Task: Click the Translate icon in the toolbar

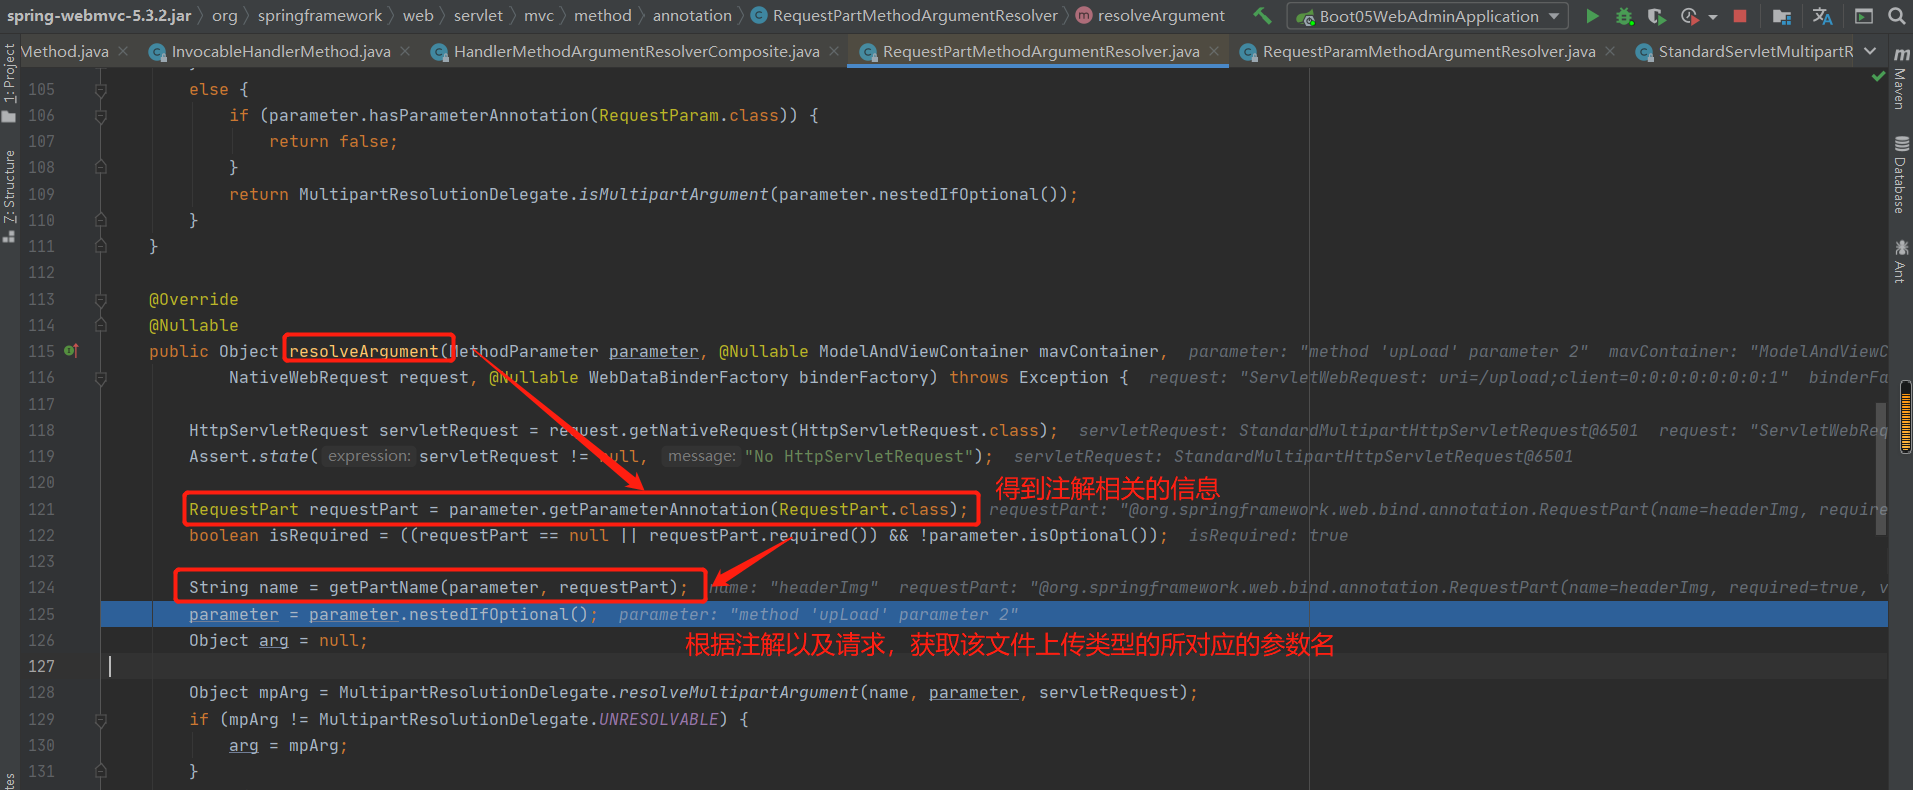Action: coord(1822,16)
